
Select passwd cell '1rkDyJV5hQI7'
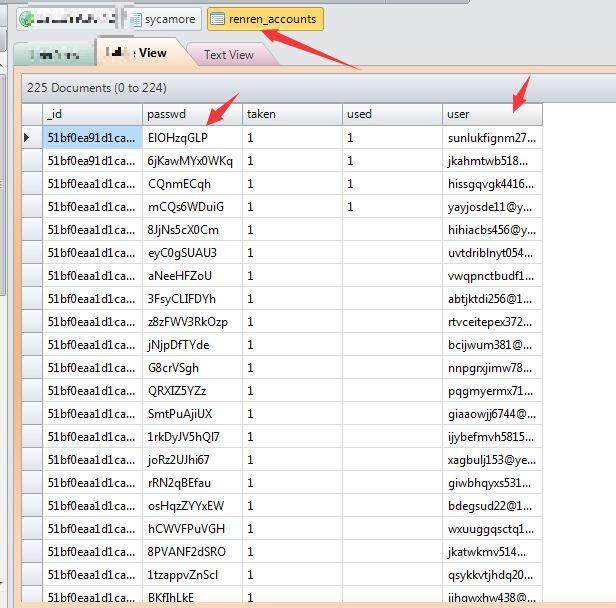[x=192, y=436]
